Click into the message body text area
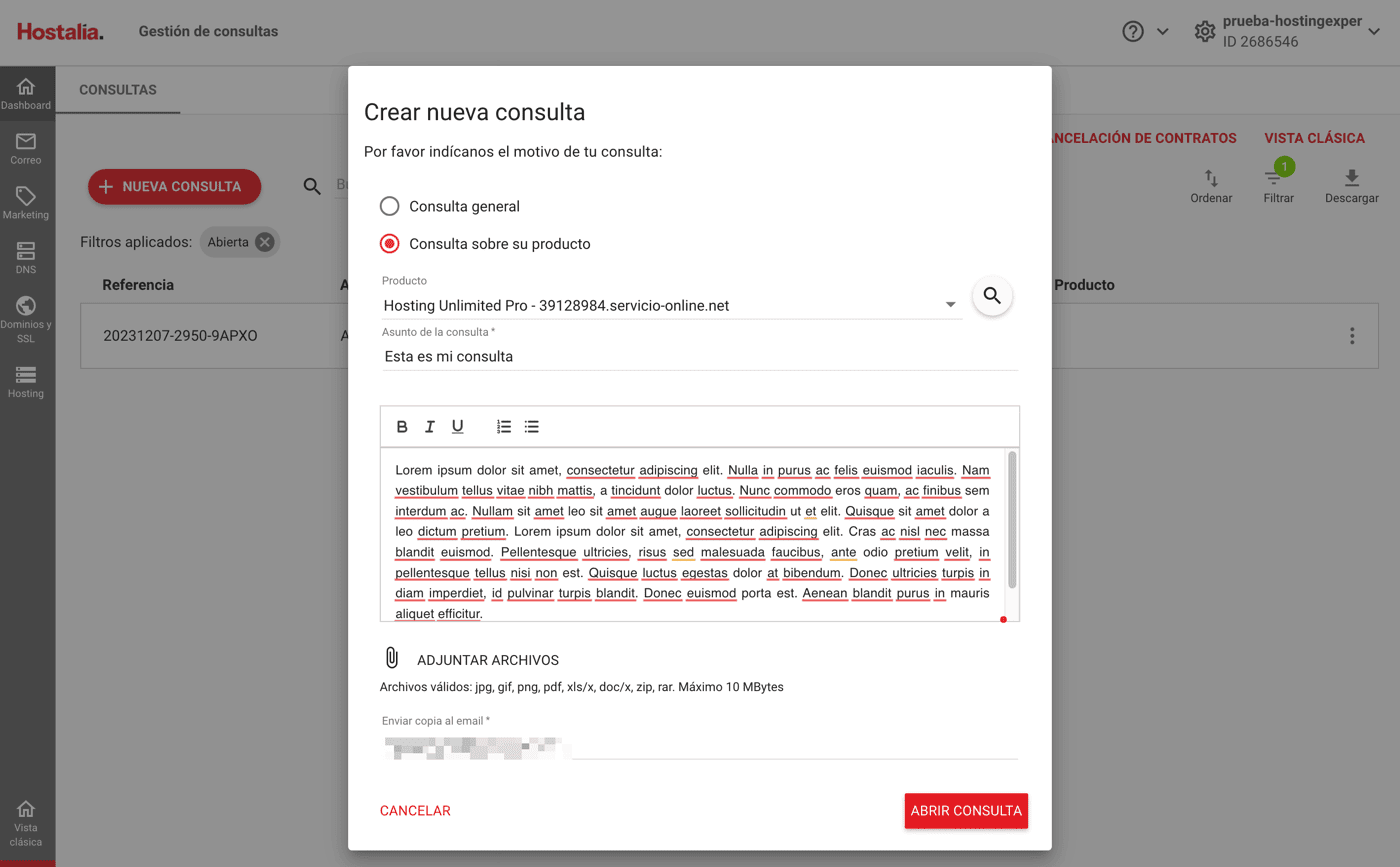The width and height of the screenshot is (1400, 867). [692, 534]
